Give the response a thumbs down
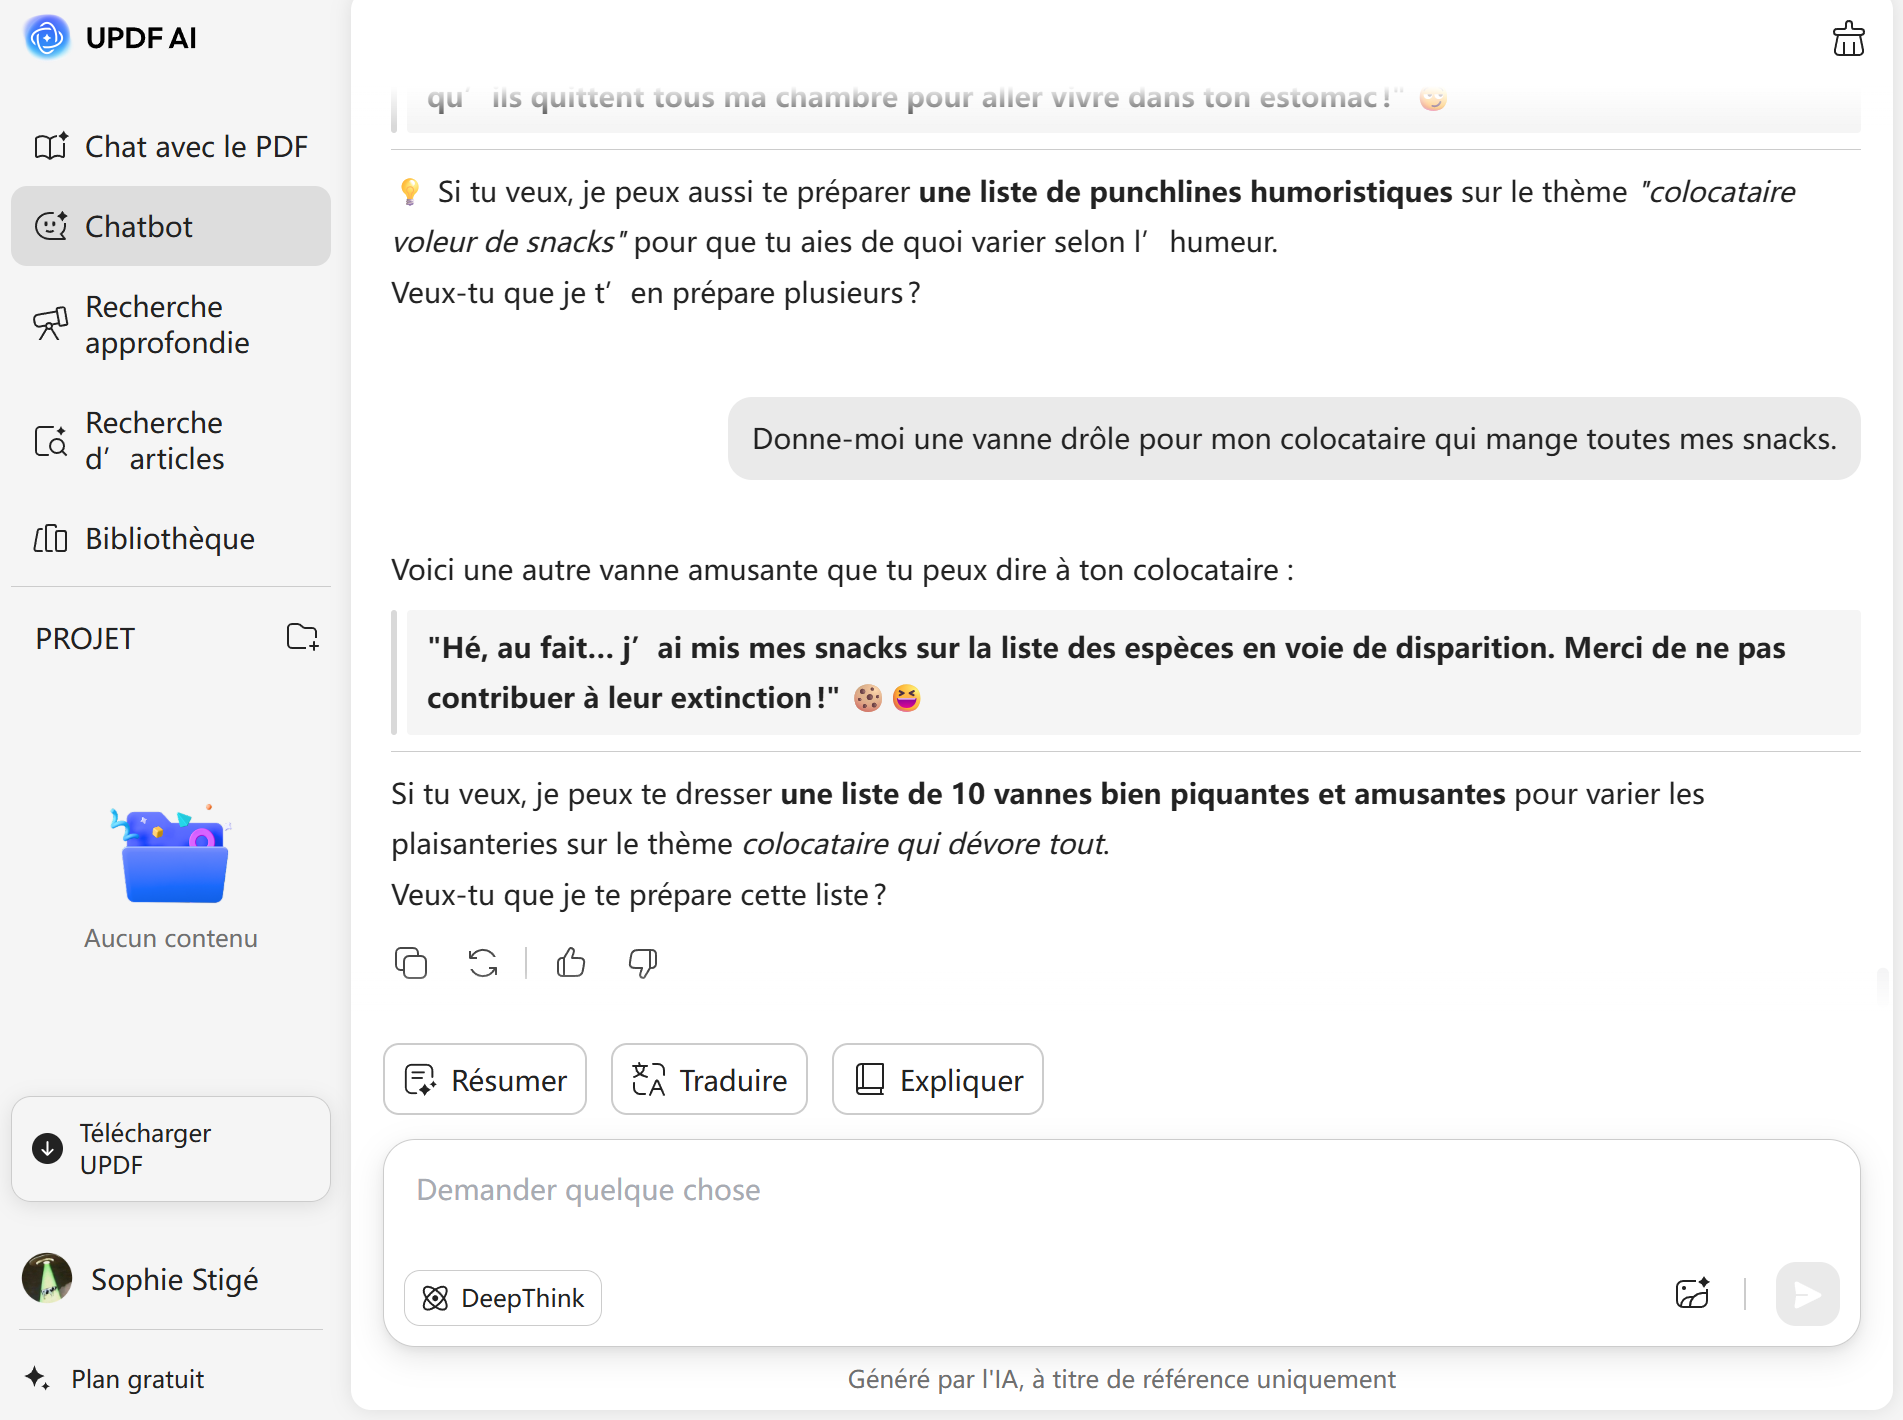 643,963
